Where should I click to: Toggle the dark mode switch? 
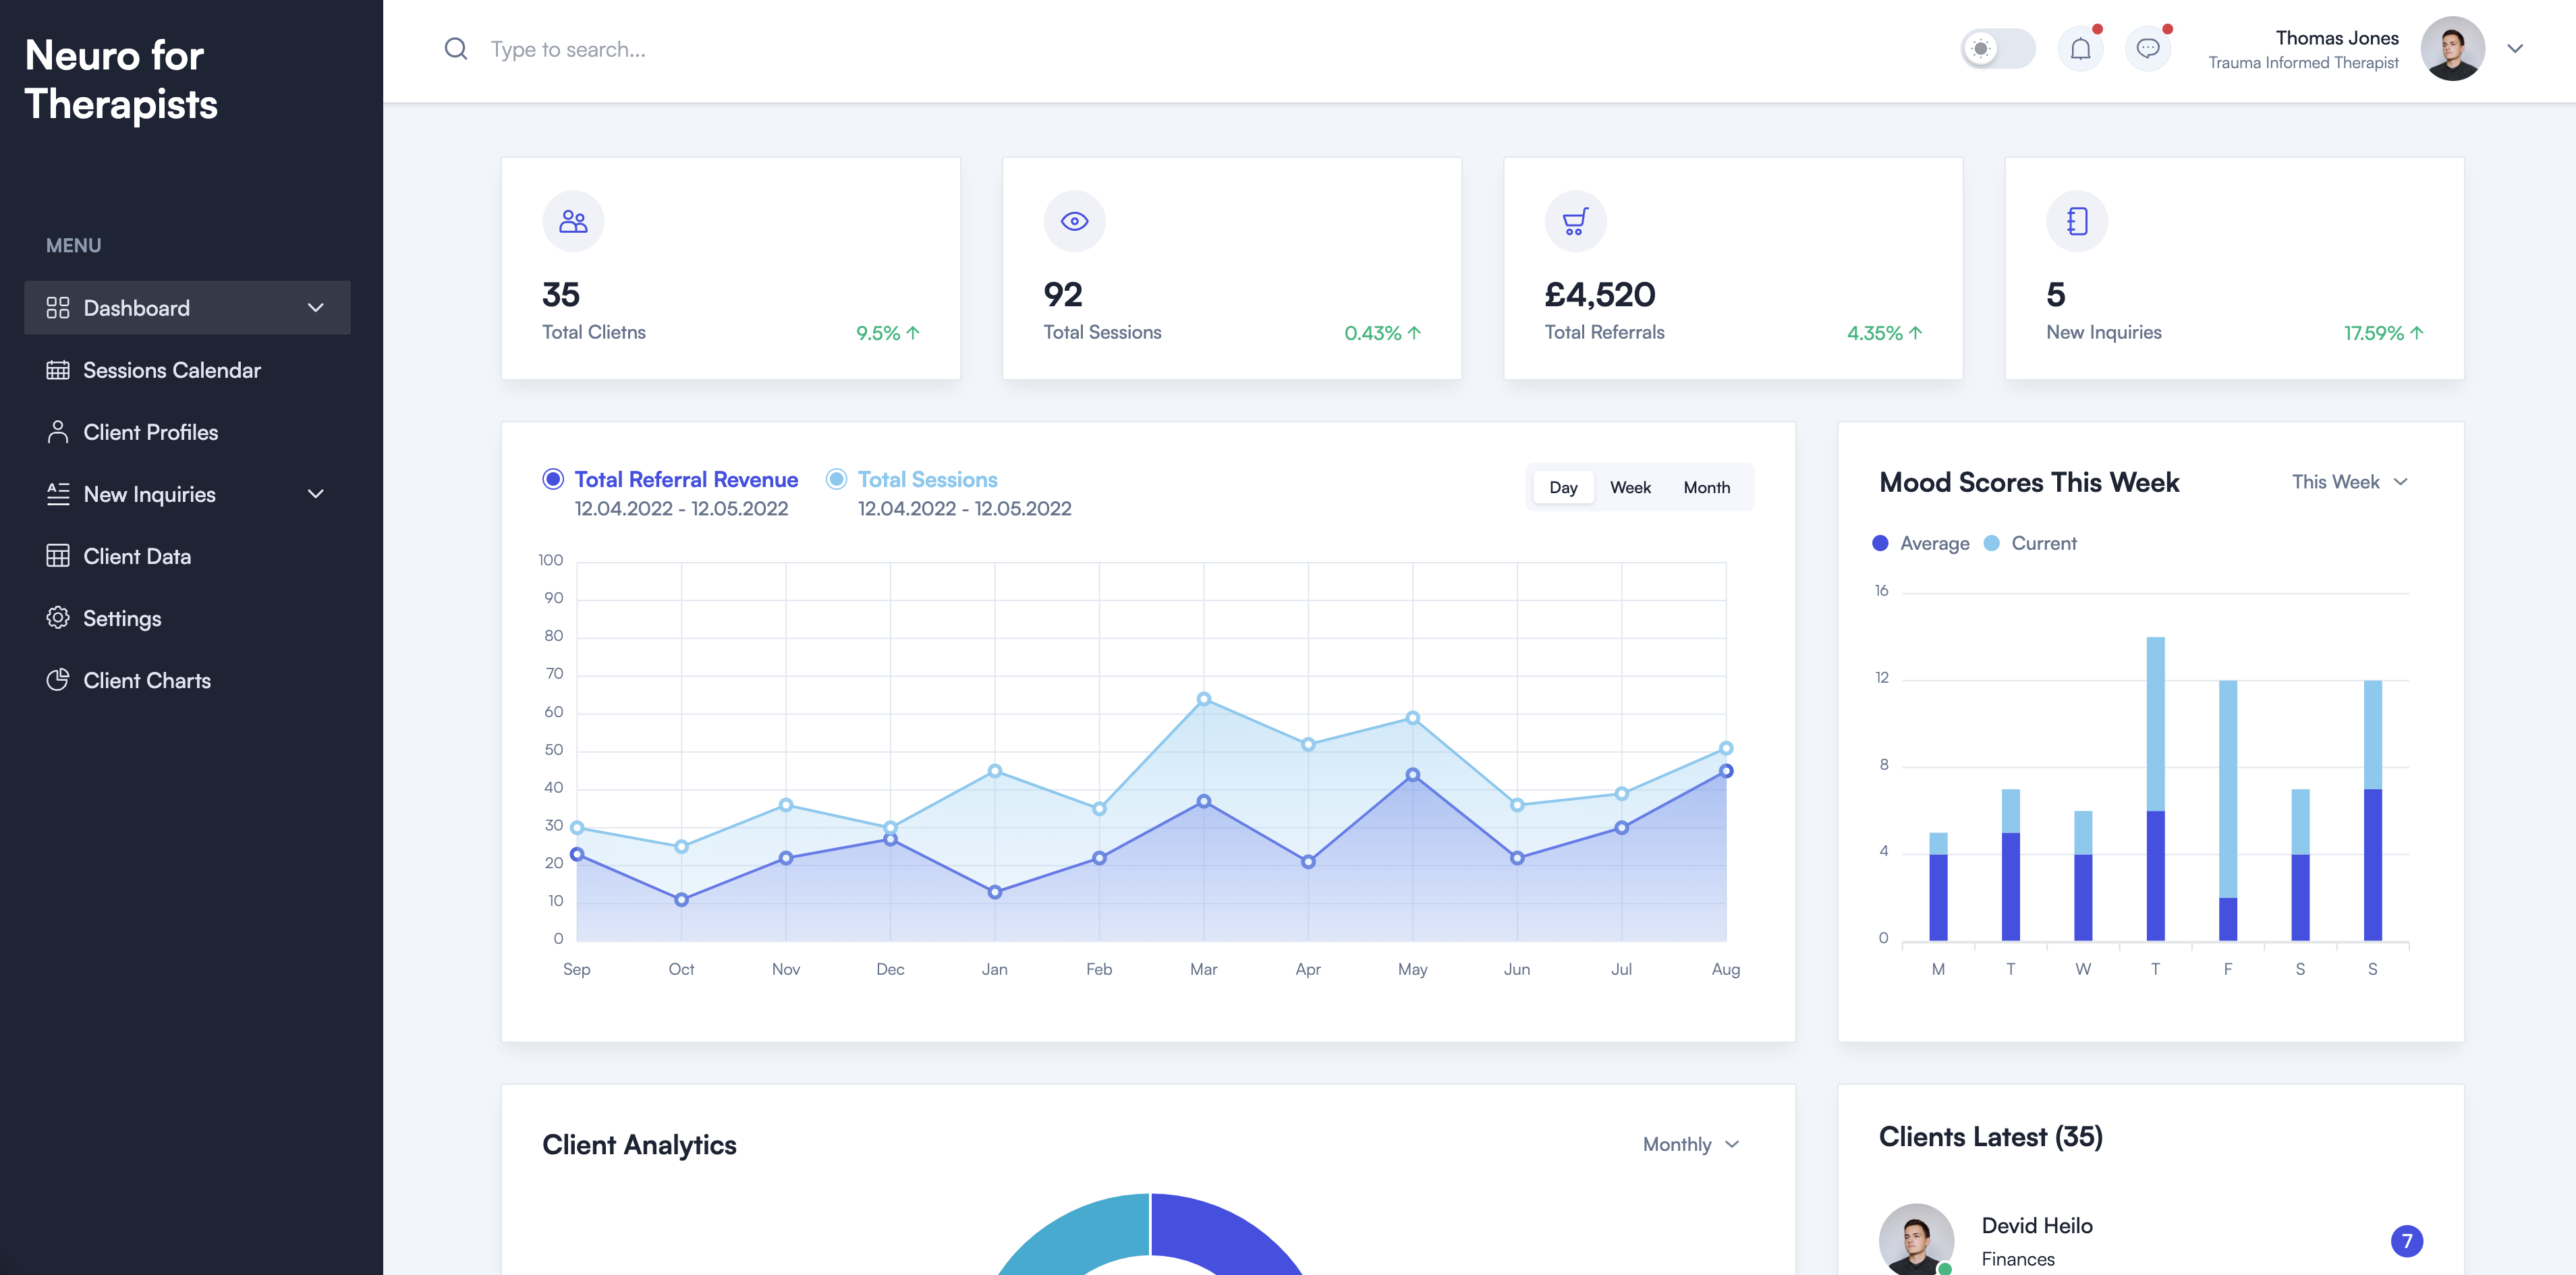[x=1998, y=49]
